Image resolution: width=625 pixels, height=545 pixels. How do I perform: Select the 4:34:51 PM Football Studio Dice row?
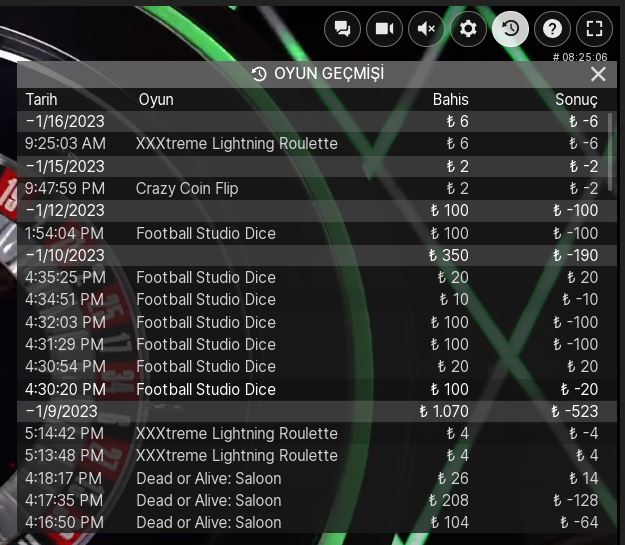(x=317, y=299)
